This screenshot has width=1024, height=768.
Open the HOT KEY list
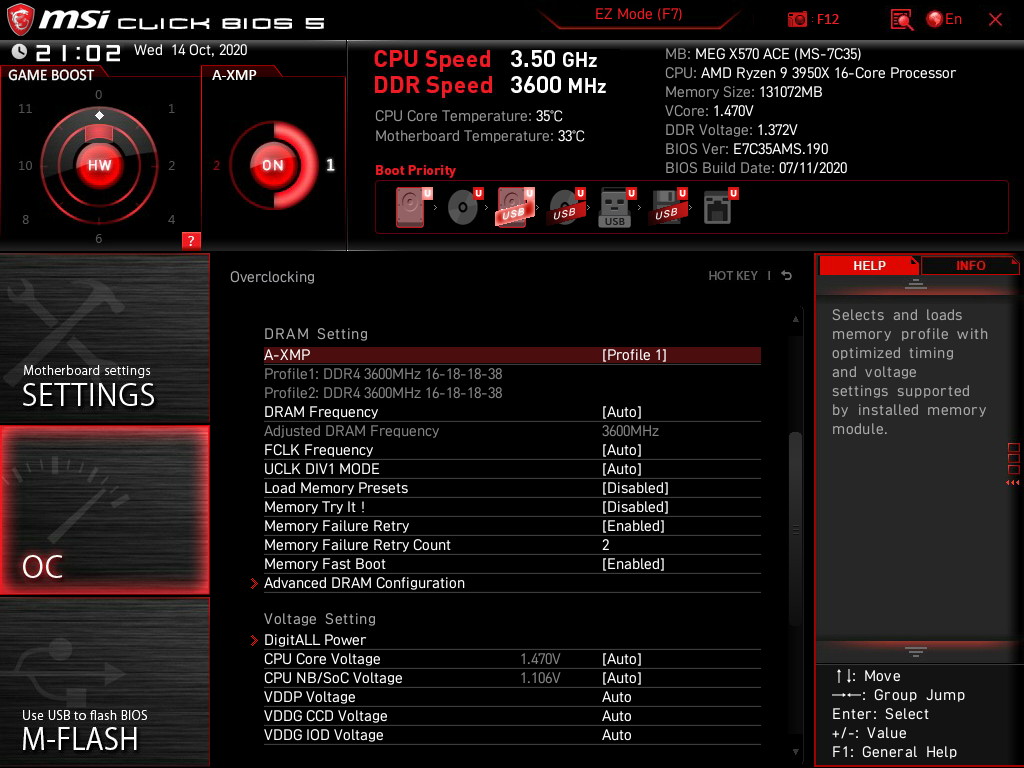click(733, 276)
